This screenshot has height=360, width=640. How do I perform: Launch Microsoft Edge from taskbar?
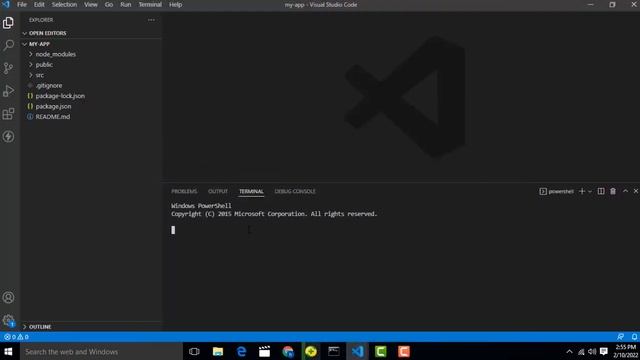click(242, 351)
